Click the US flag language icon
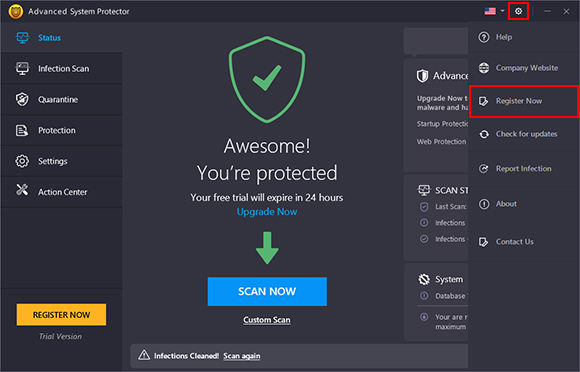Viewport: 580px width, 372px height. pos(490,11)
